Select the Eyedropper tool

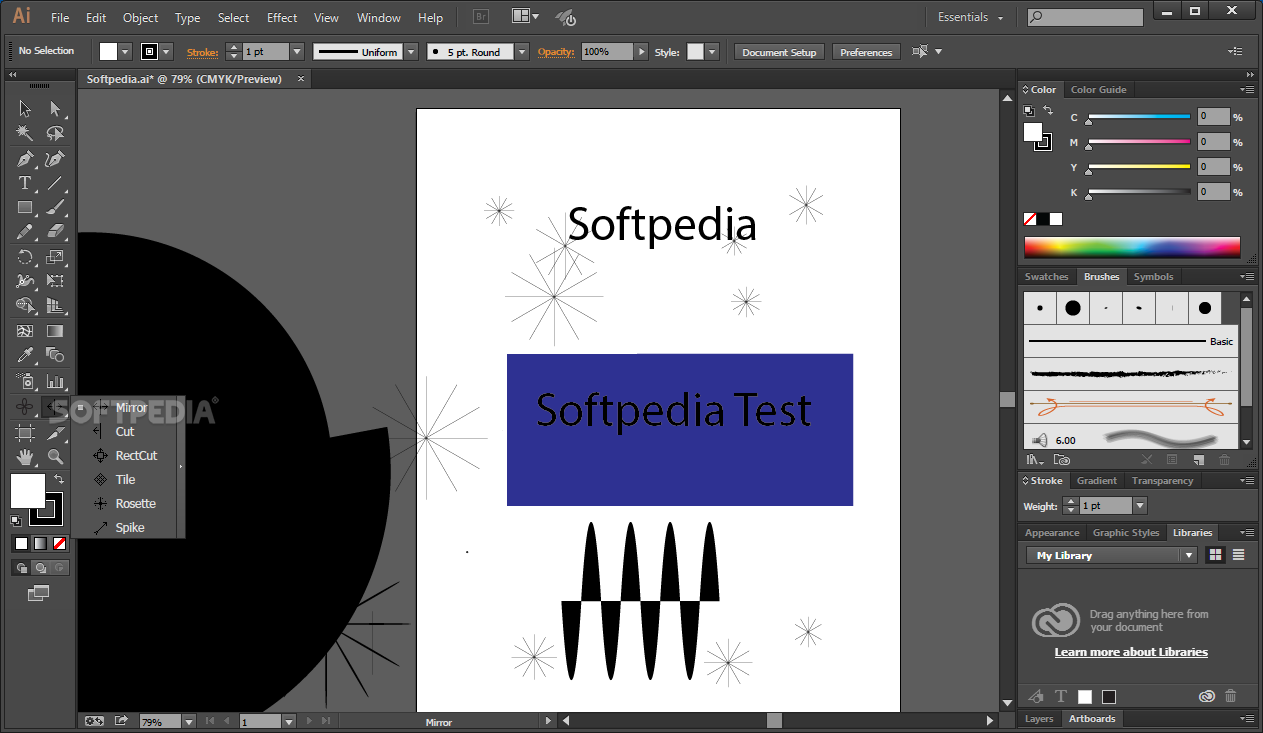[25, 355]
